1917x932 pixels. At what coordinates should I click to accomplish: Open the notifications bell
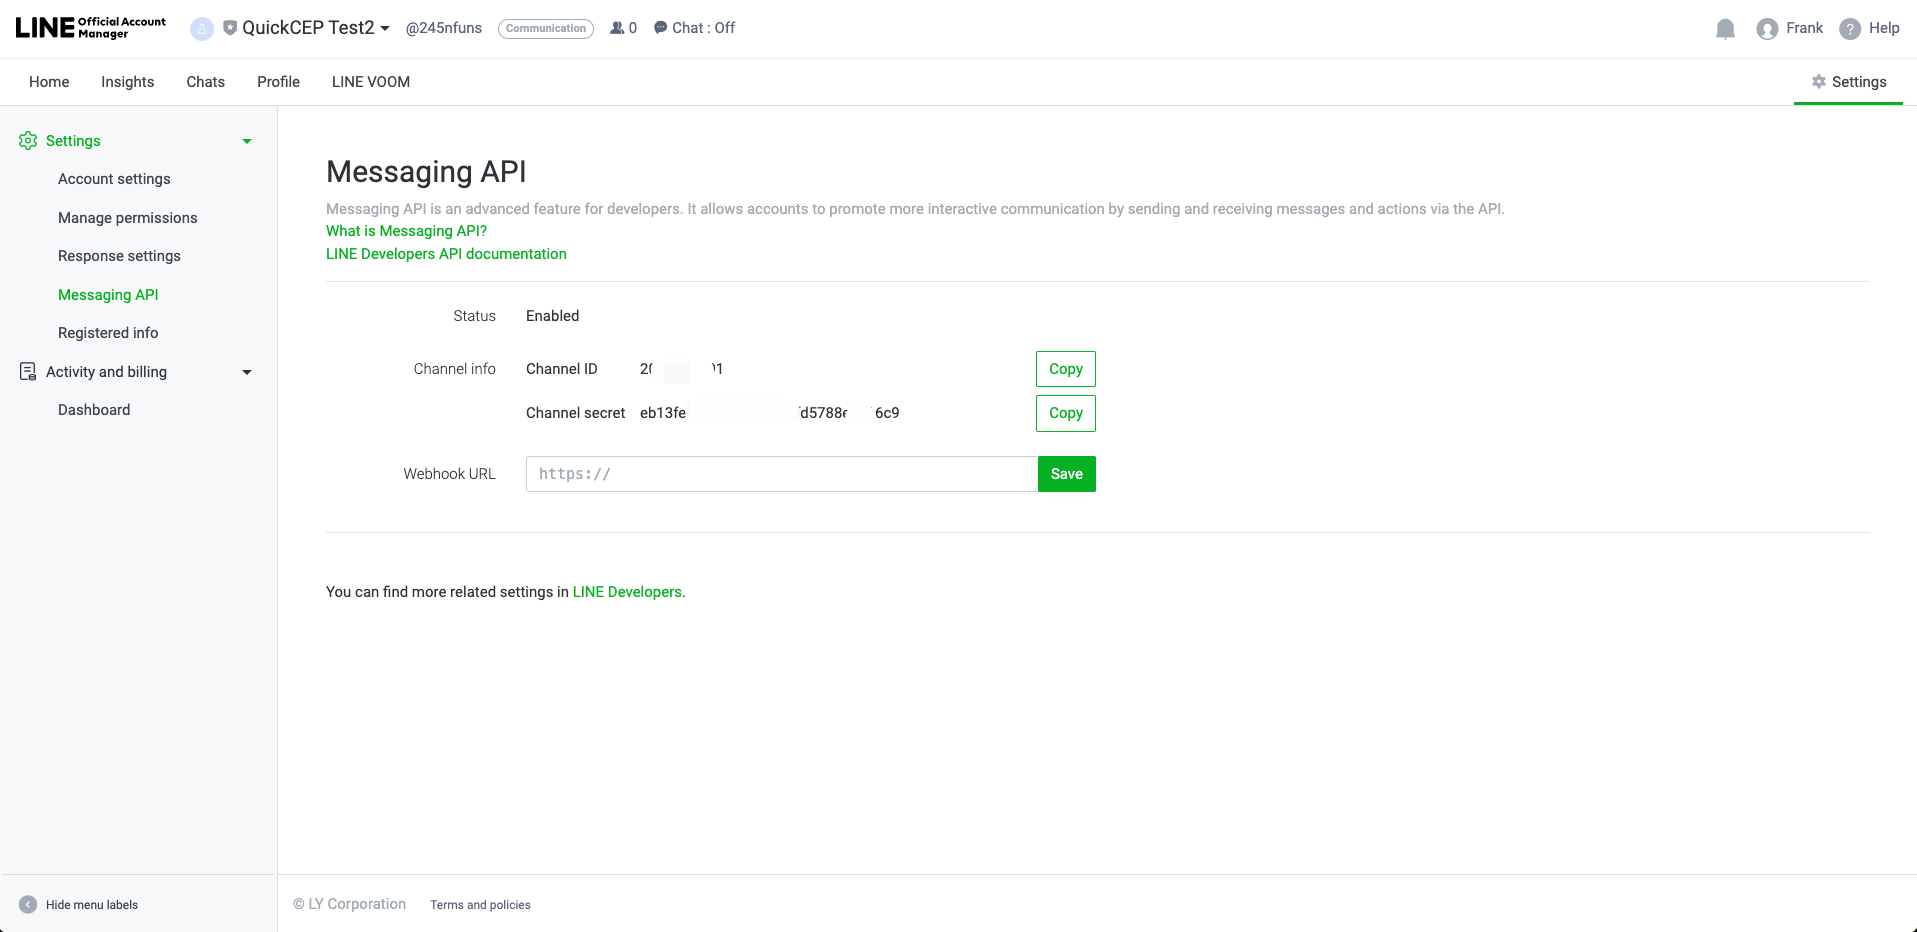(1725, 29)
